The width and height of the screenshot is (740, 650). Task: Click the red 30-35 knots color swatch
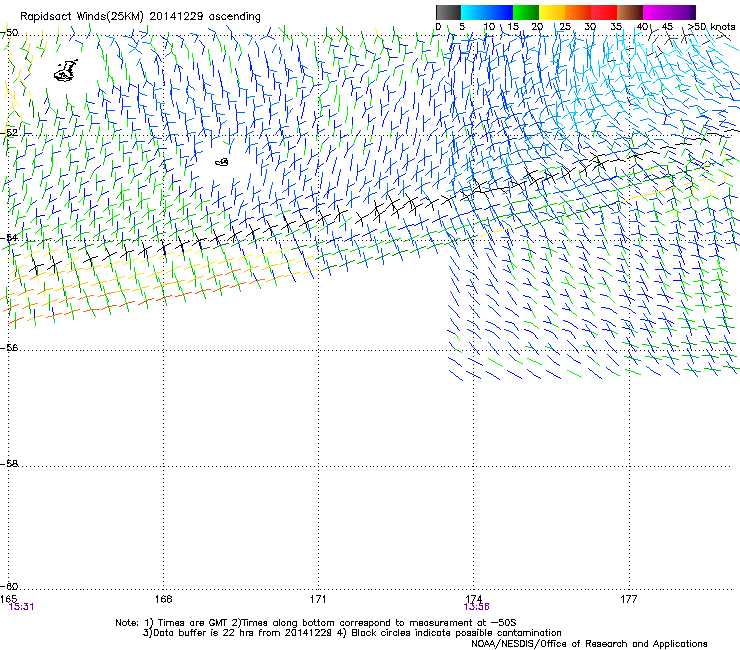[604, 12]
